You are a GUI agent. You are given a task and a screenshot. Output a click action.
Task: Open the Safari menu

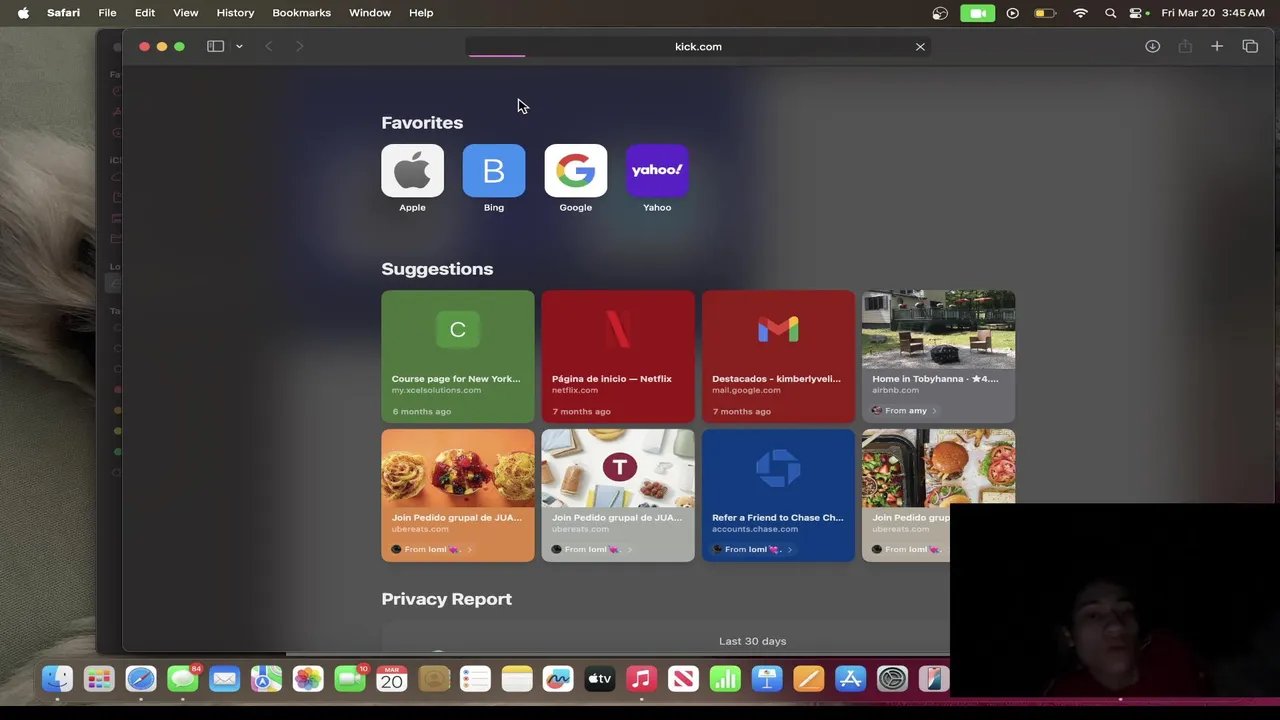(63, 13)
